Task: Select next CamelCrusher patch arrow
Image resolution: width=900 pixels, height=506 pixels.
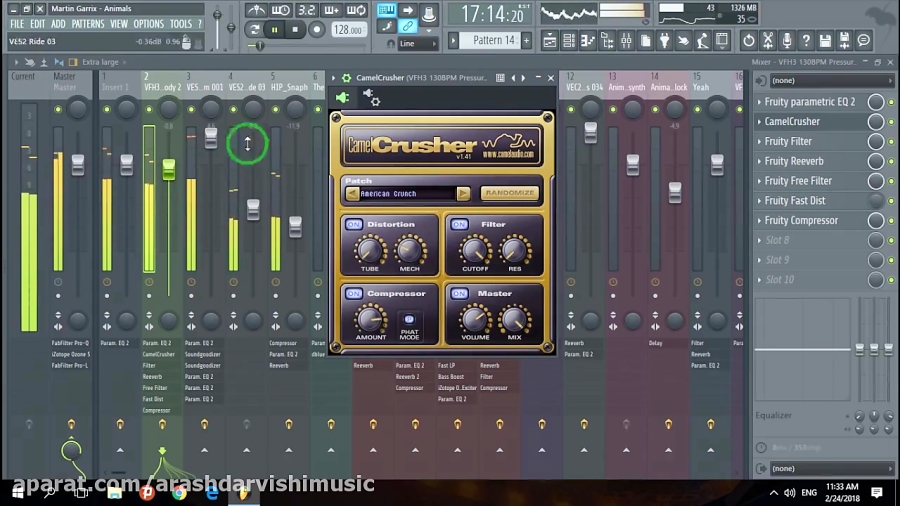Action: (463, 193)
